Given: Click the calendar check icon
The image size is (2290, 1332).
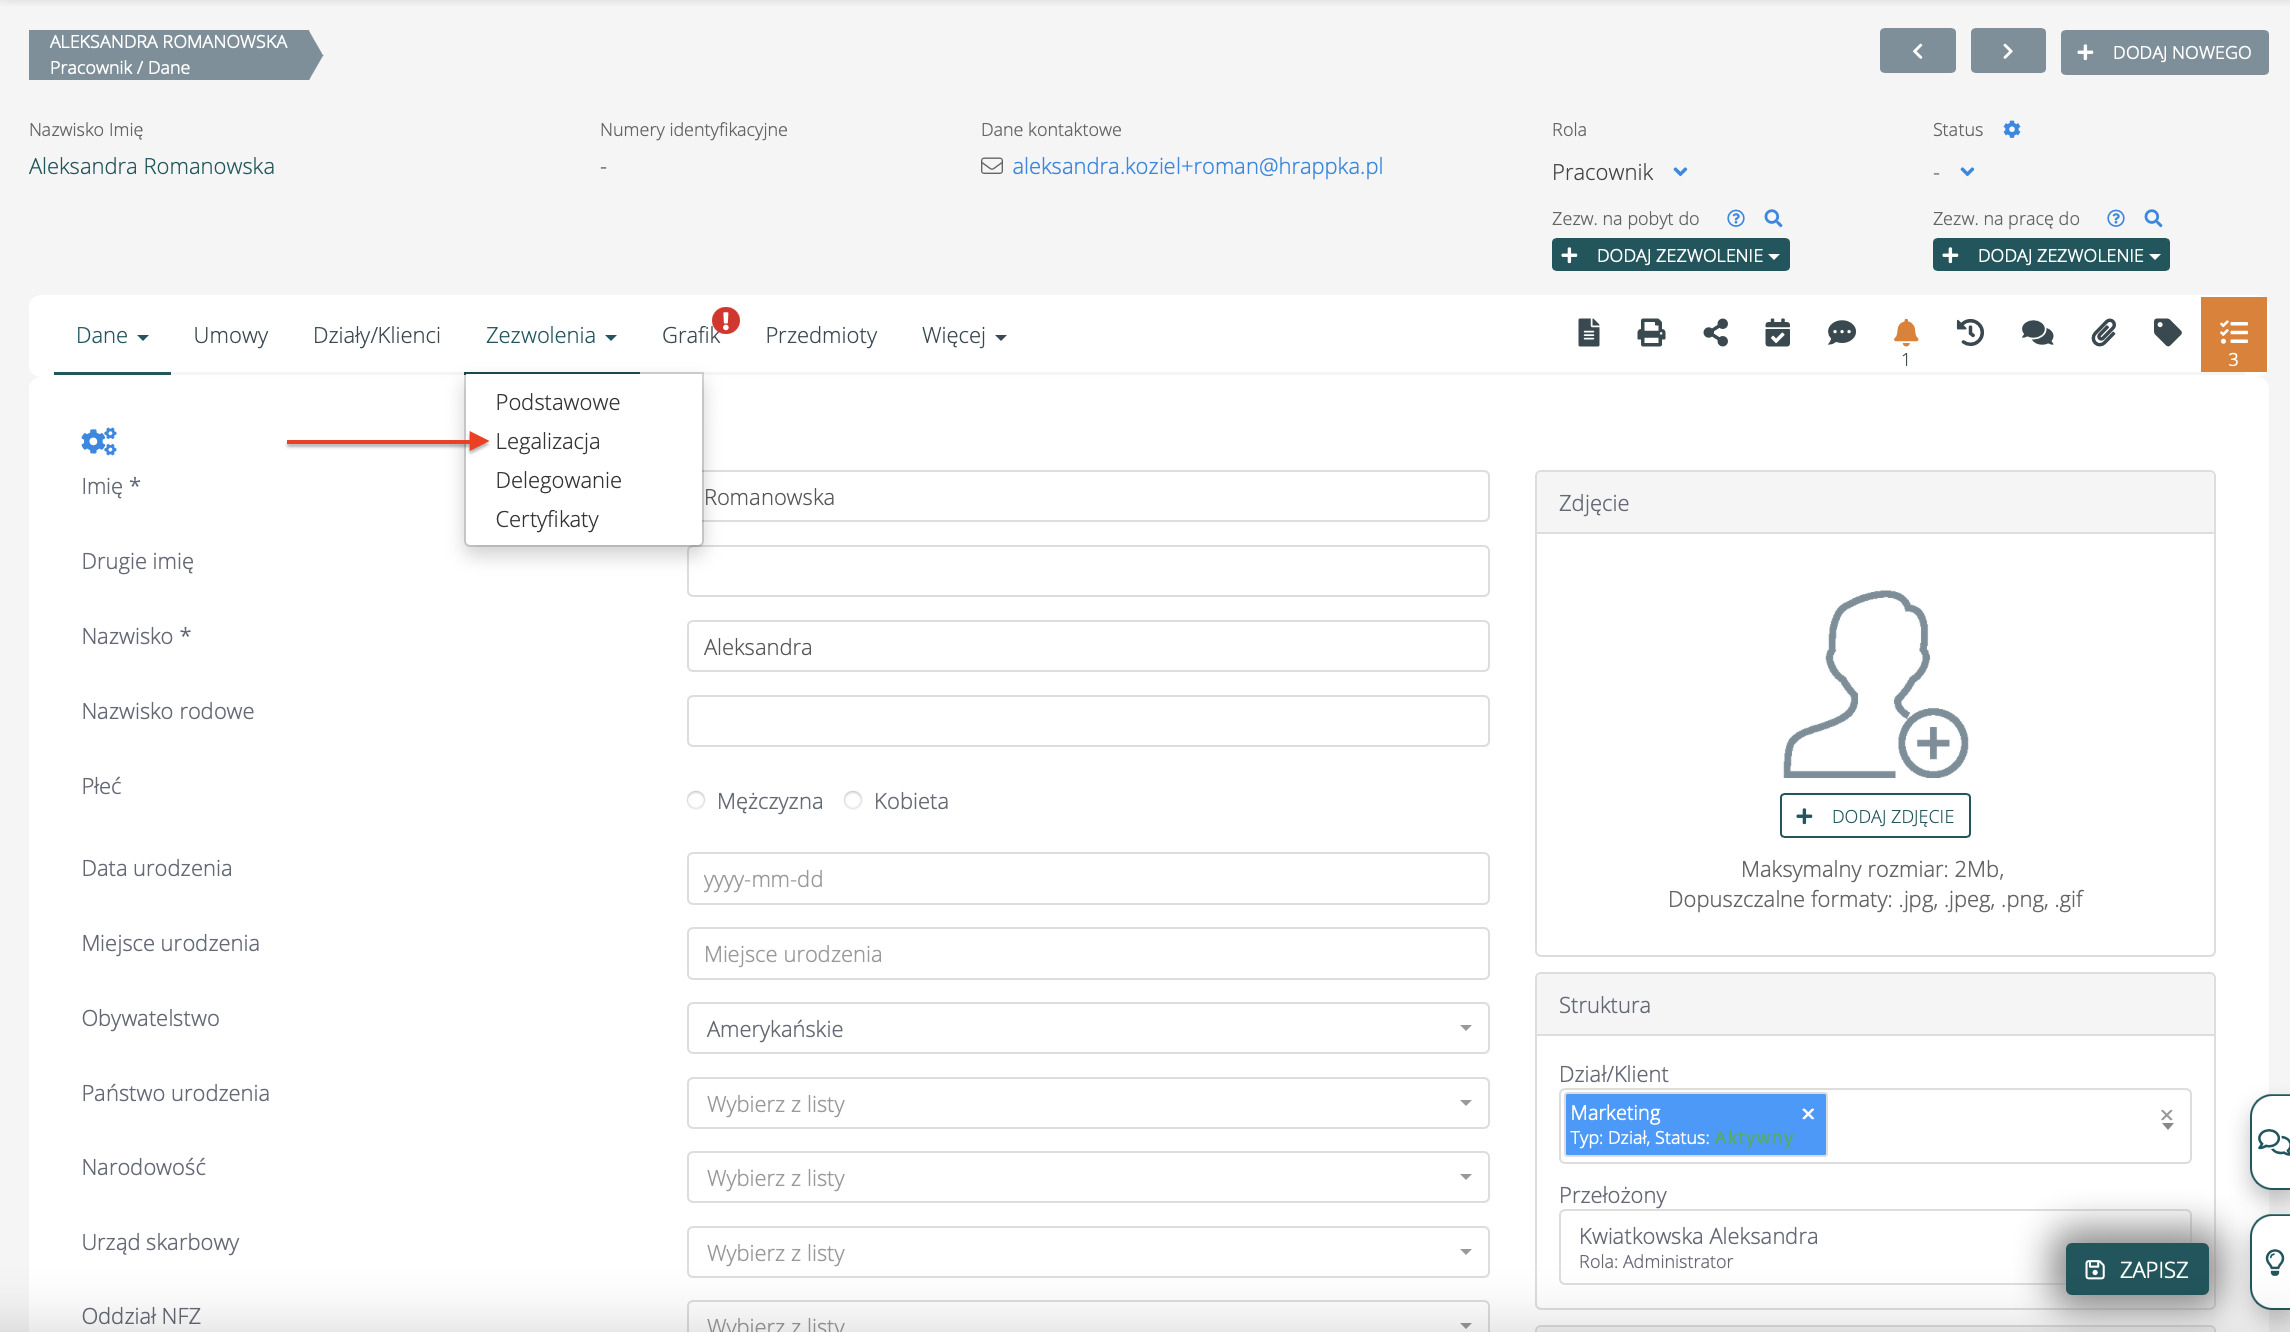Looking at the screenshot, I should click(x=1777, y=333).
